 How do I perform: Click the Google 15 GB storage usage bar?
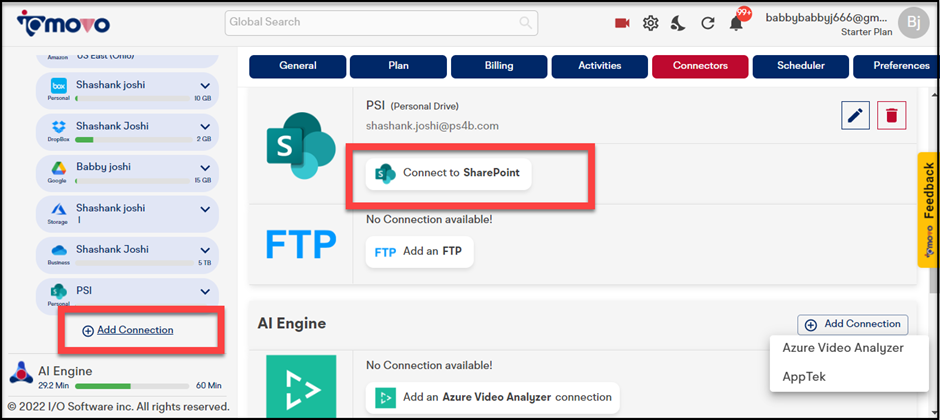click(x=132, y=180)
